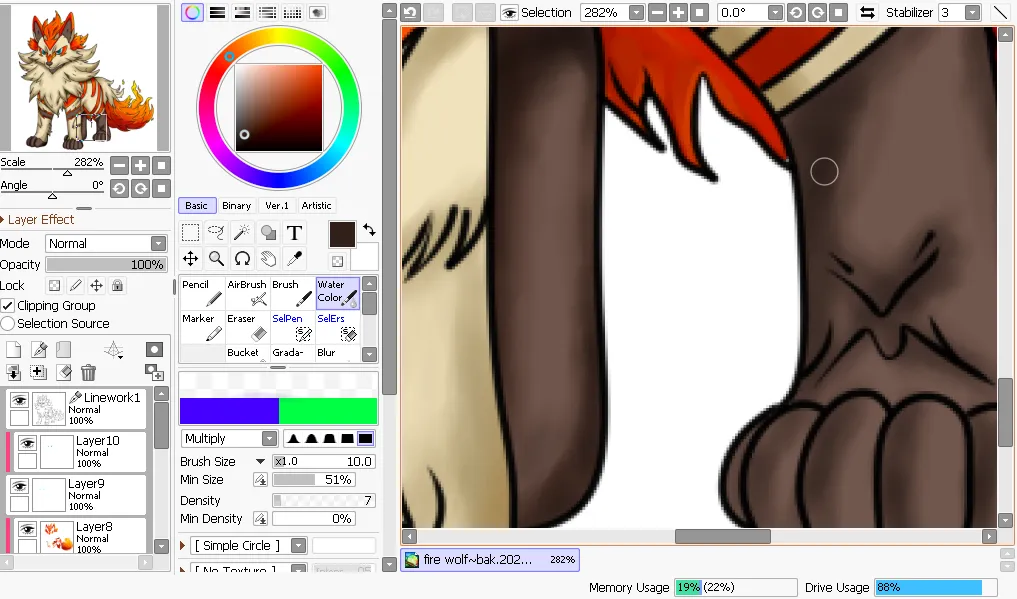Open the HSV slider panel icon
The height and width of the screenshot is (599, 1017).
tap(242, 12)
